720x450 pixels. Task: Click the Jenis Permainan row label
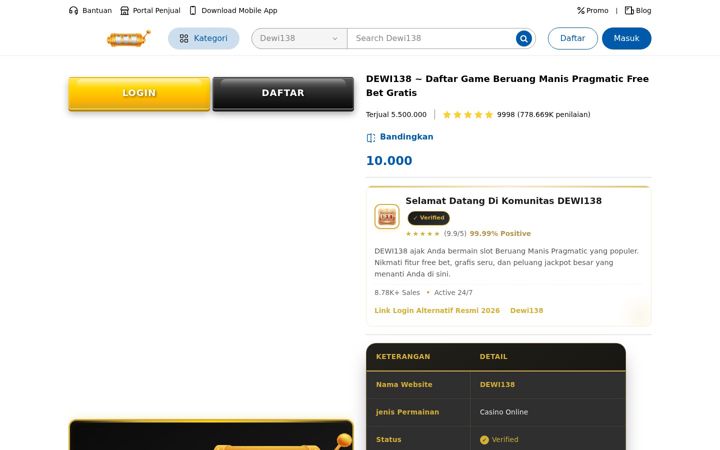407,412
